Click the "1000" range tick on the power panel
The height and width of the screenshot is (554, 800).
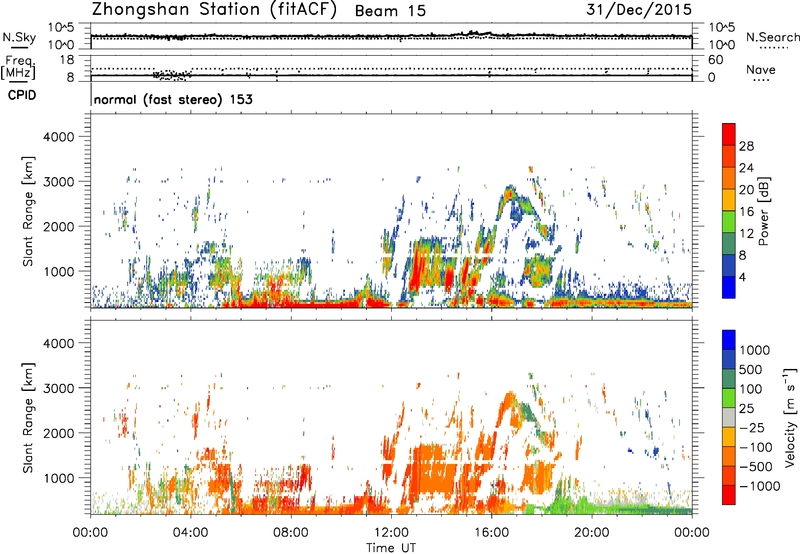click(x=58, y=271)
